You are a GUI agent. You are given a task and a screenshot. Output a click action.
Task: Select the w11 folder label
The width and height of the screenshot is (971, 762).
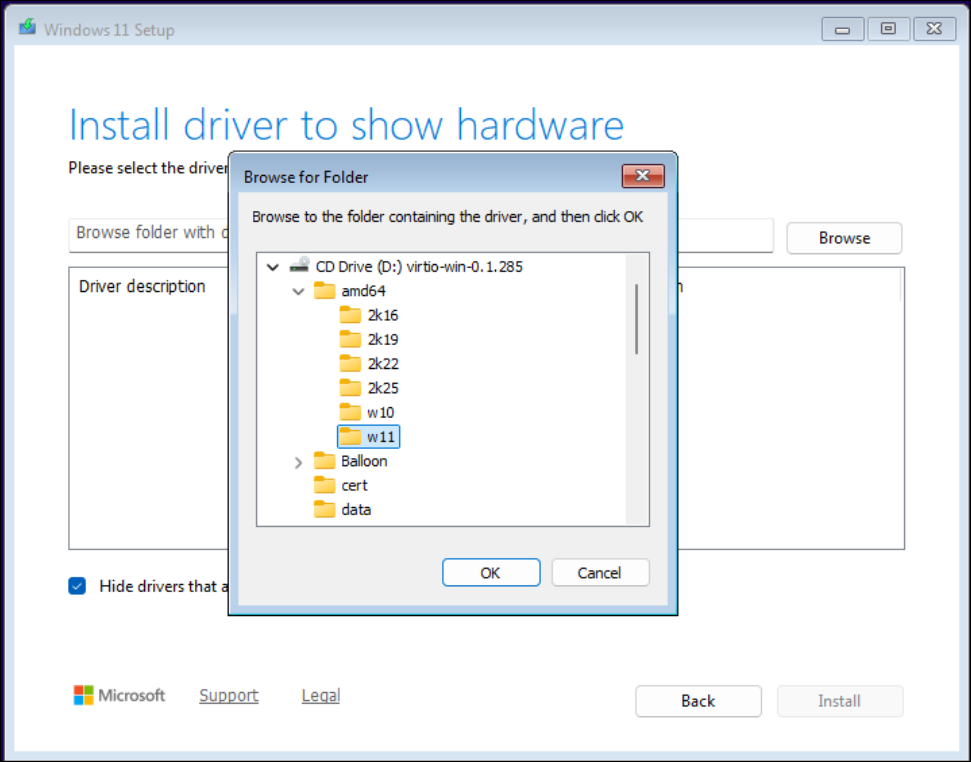[380, 436]
